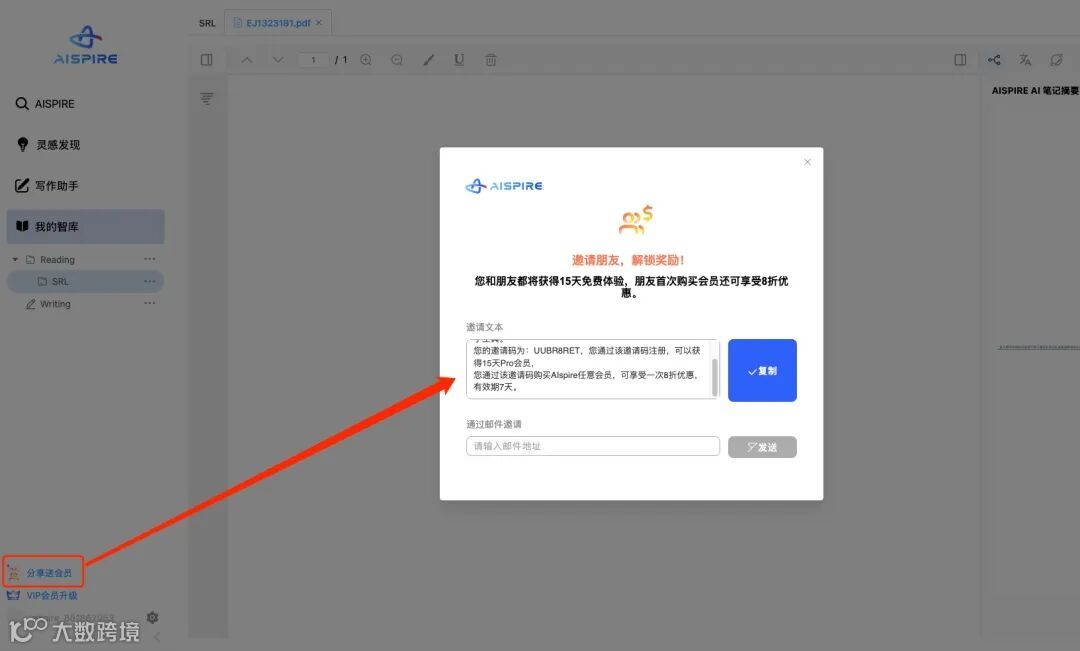Close the EJ1323181.pdf tab
This screenshot has width=1080, height=651.
(x=319, y=23)
